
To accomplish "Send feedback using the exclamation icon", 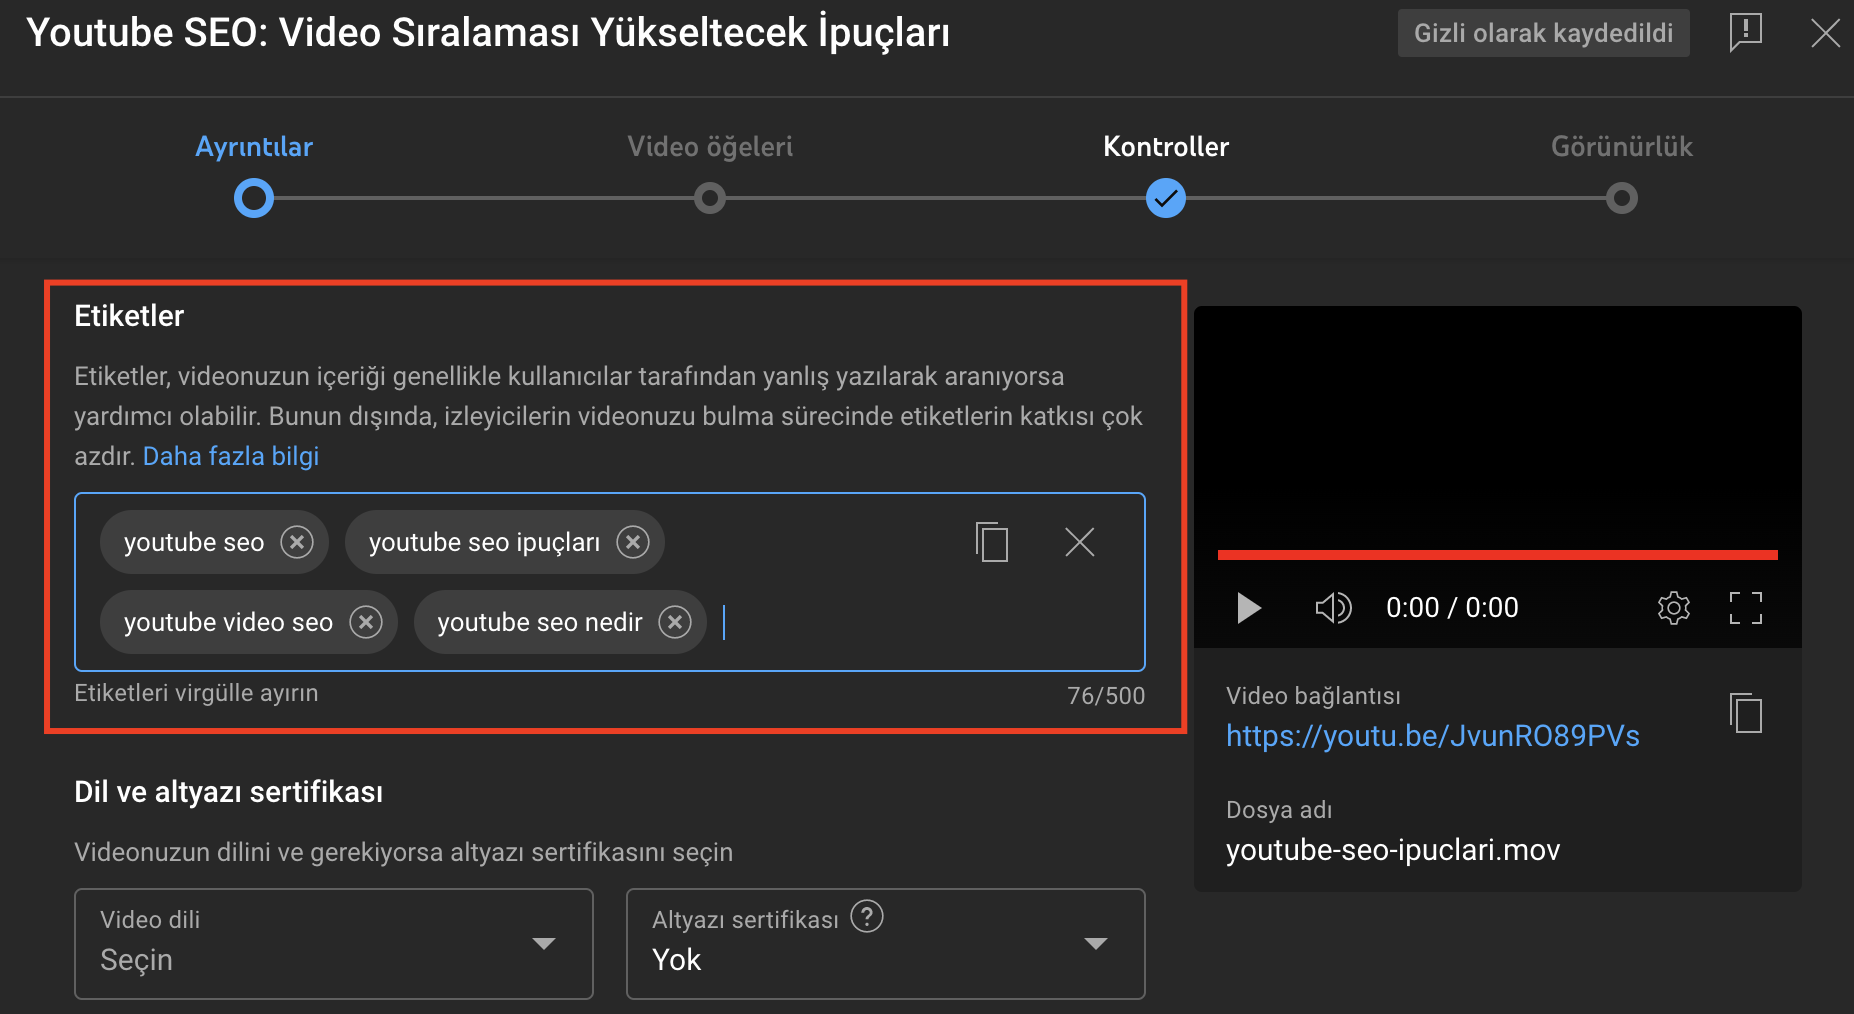I will (x=1746, y=33).
